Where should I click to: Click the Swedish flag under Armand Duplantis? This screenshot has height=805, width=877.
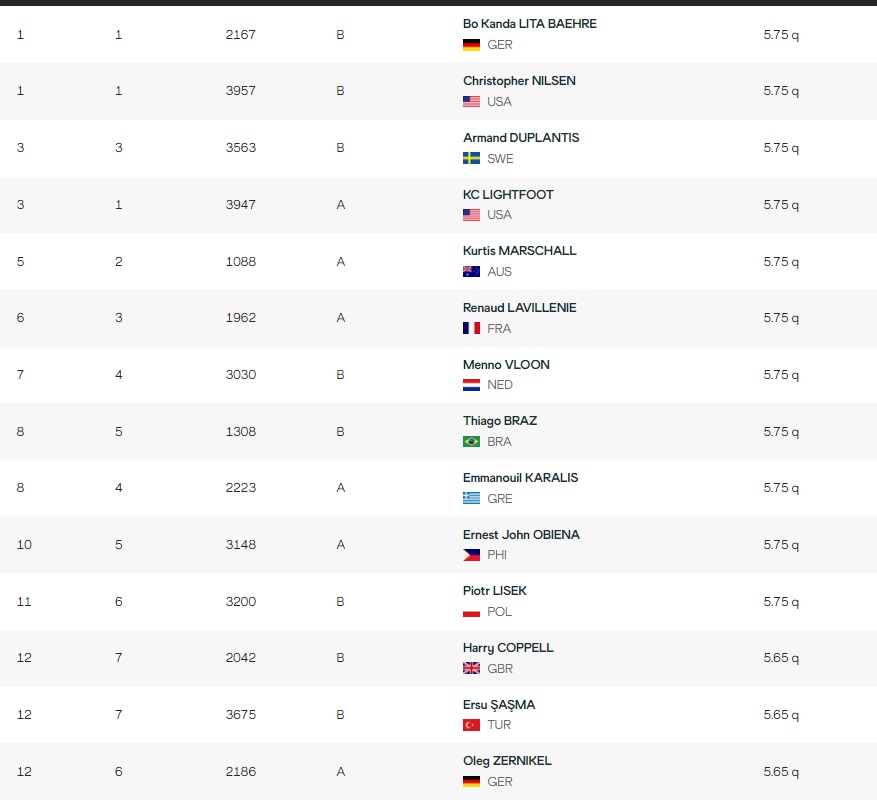pos(471,159)
